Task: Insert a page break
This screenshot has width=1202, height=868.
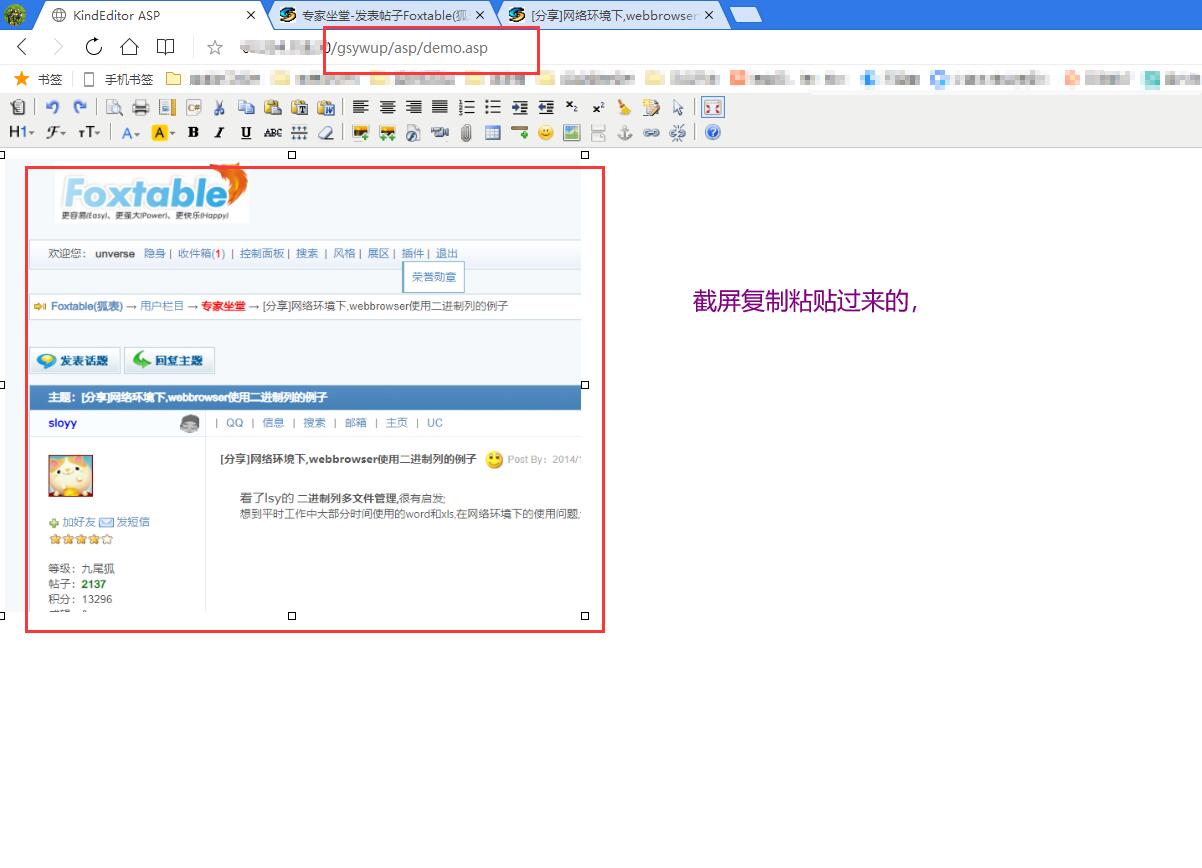Action: [598, 132]
